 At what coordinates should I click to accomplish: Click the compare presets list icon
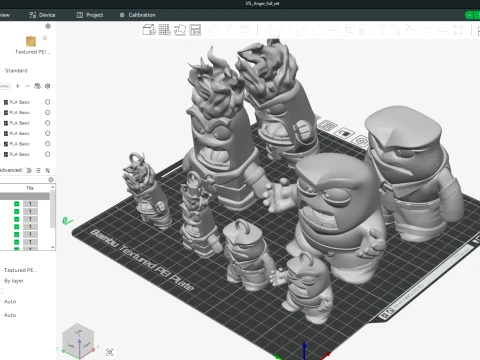38,170
